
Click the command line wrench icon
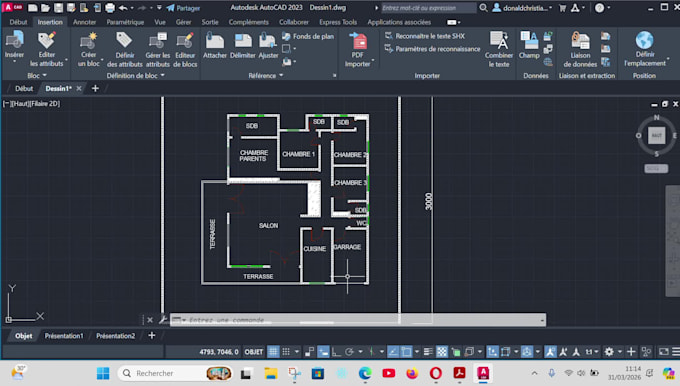pos(163,320)
